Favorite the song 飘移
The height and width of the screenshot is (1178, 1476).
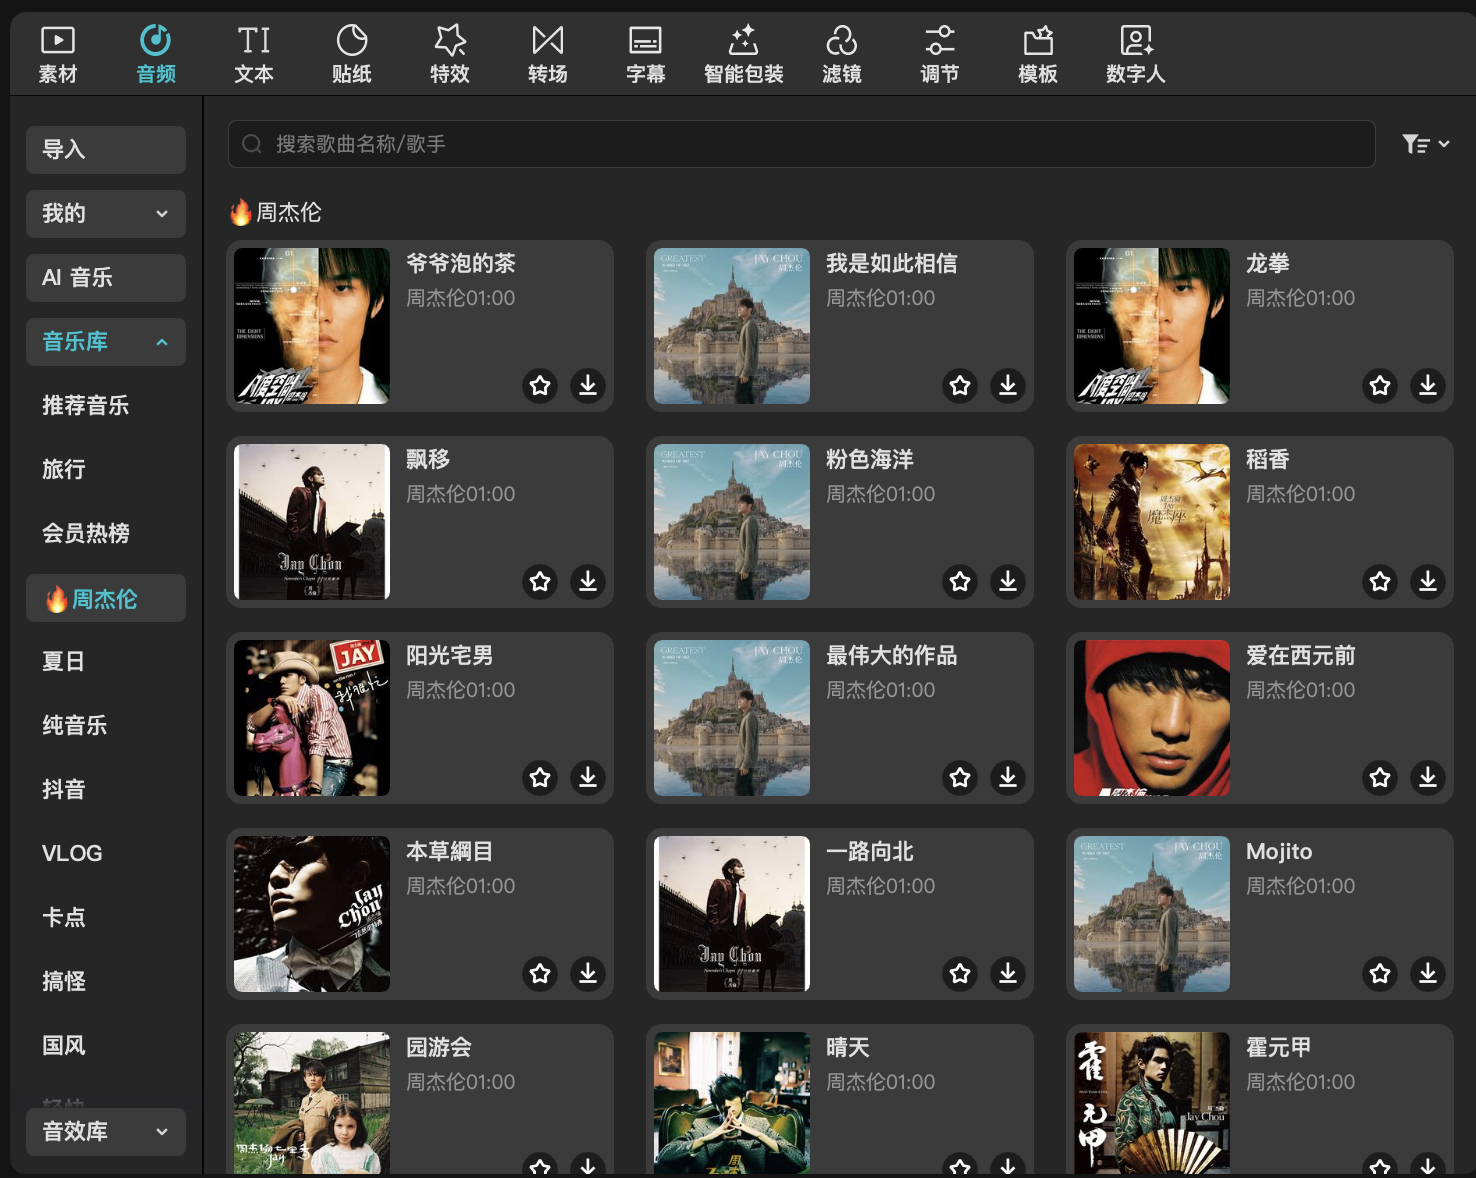pos(540,581)
